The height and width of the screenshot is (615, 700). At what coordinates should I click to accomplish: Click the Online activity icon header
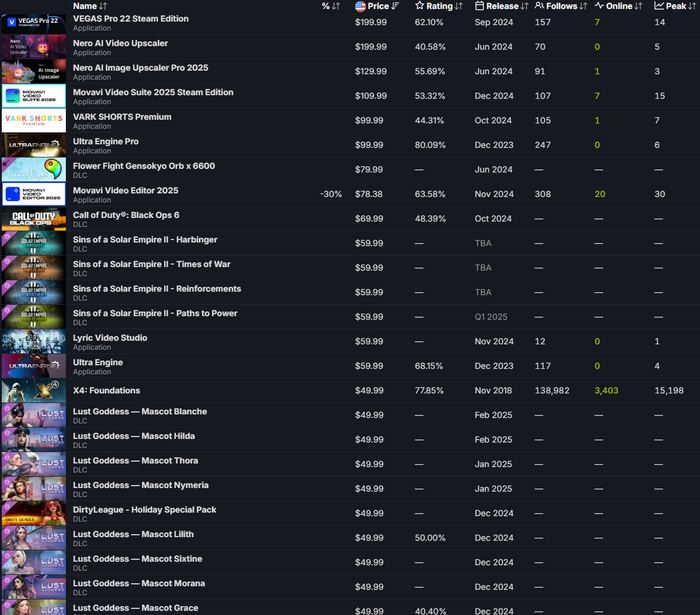click(600, 6)
